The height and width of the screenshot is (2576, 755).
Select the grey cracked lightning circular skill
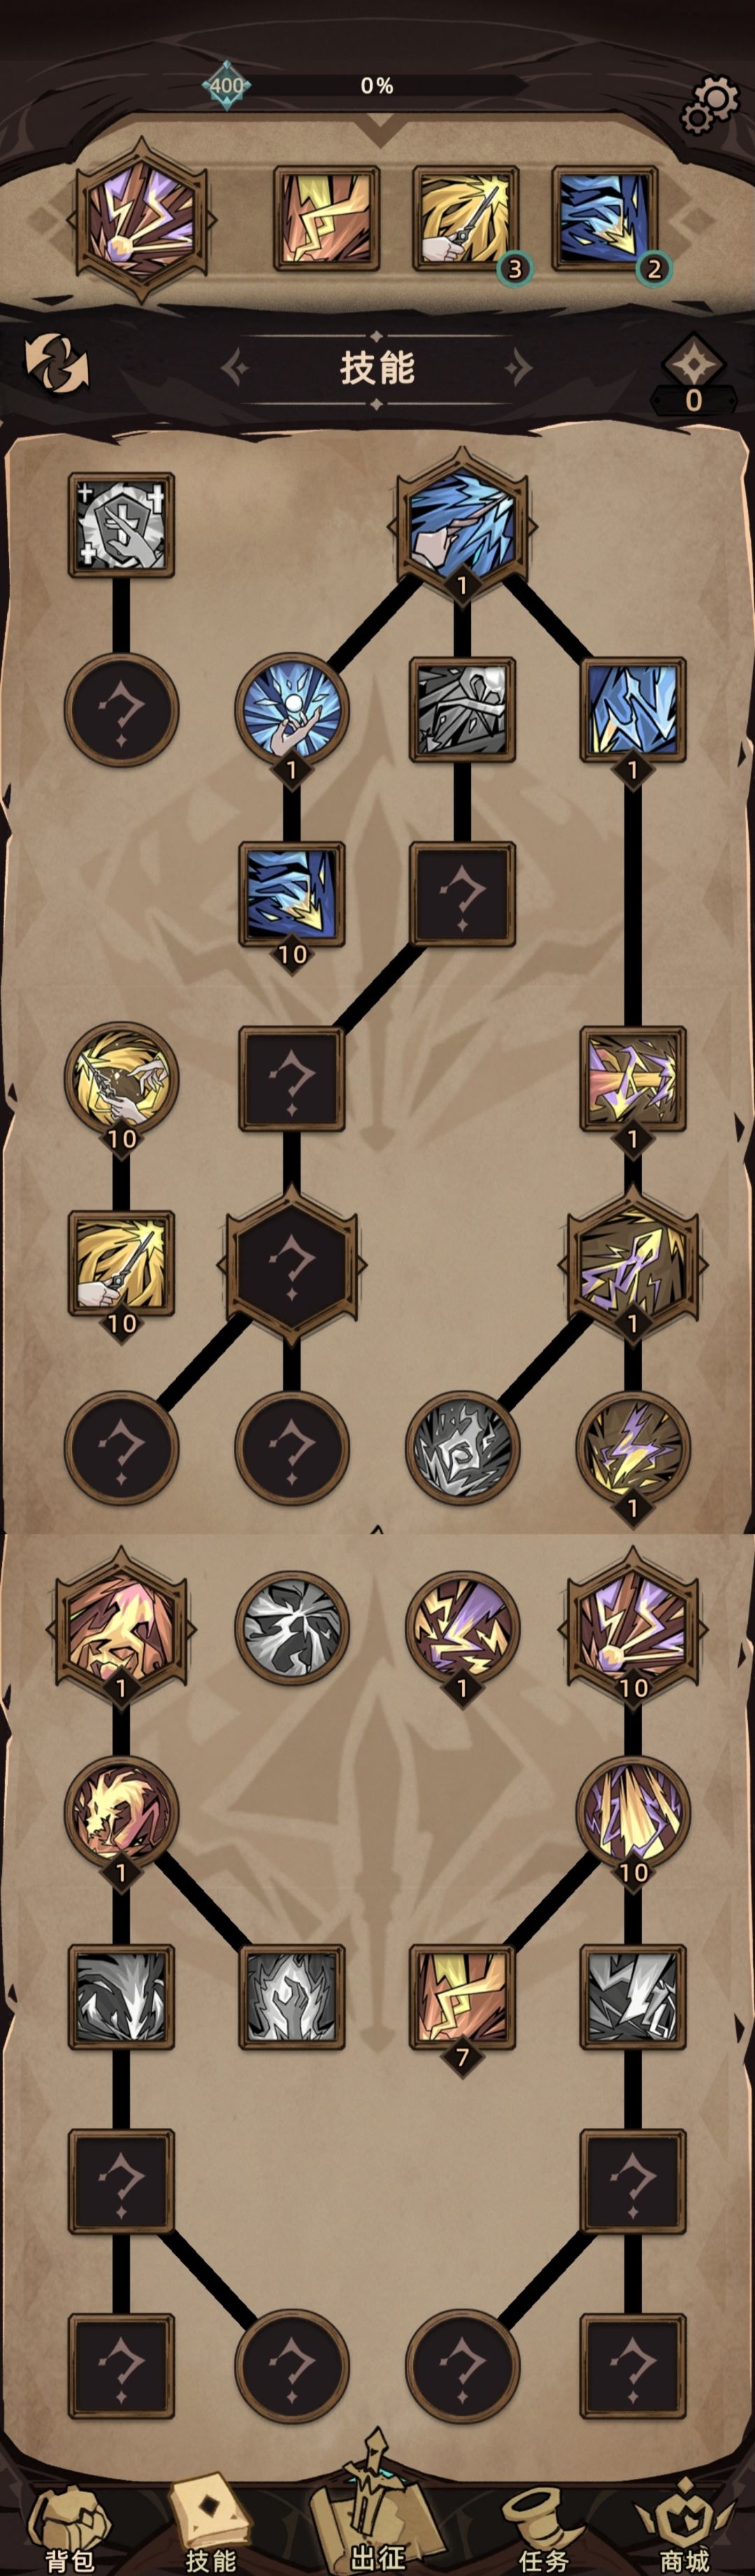(x=291, y=1627)
